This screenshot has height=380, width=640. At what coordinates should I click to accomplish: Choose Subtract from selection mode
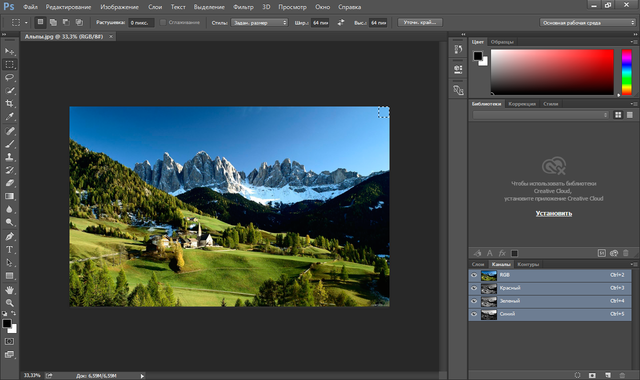point(66,22)
